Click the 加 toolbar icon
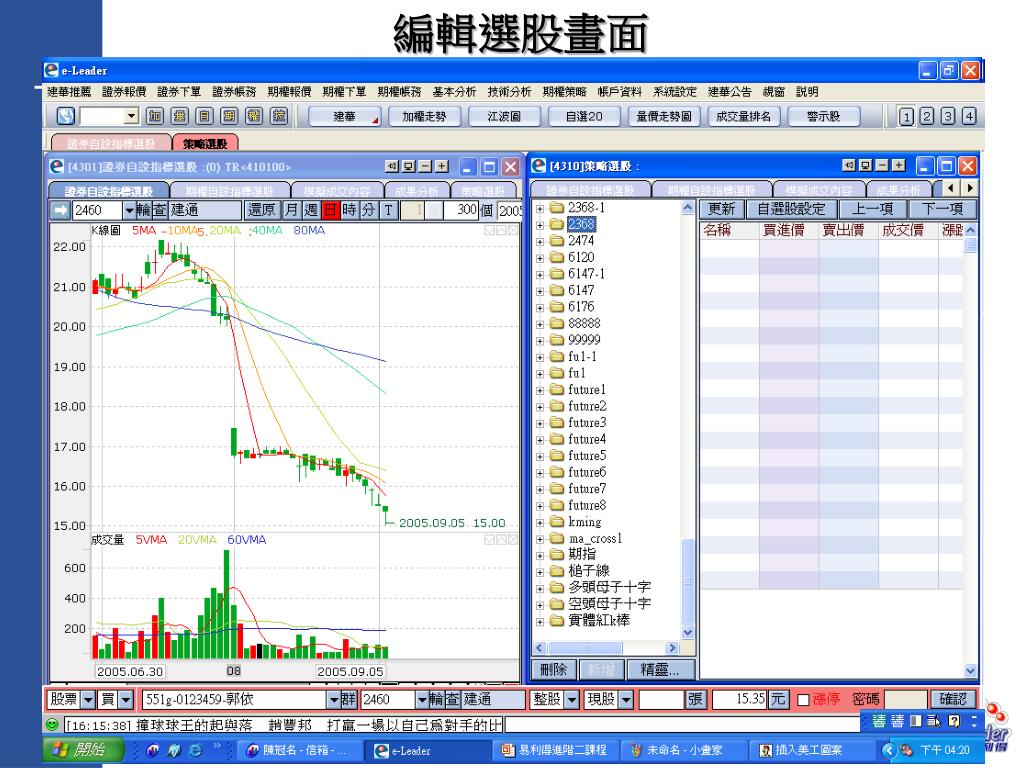The height and width of the screenshot is (768, 1024). 155,116
